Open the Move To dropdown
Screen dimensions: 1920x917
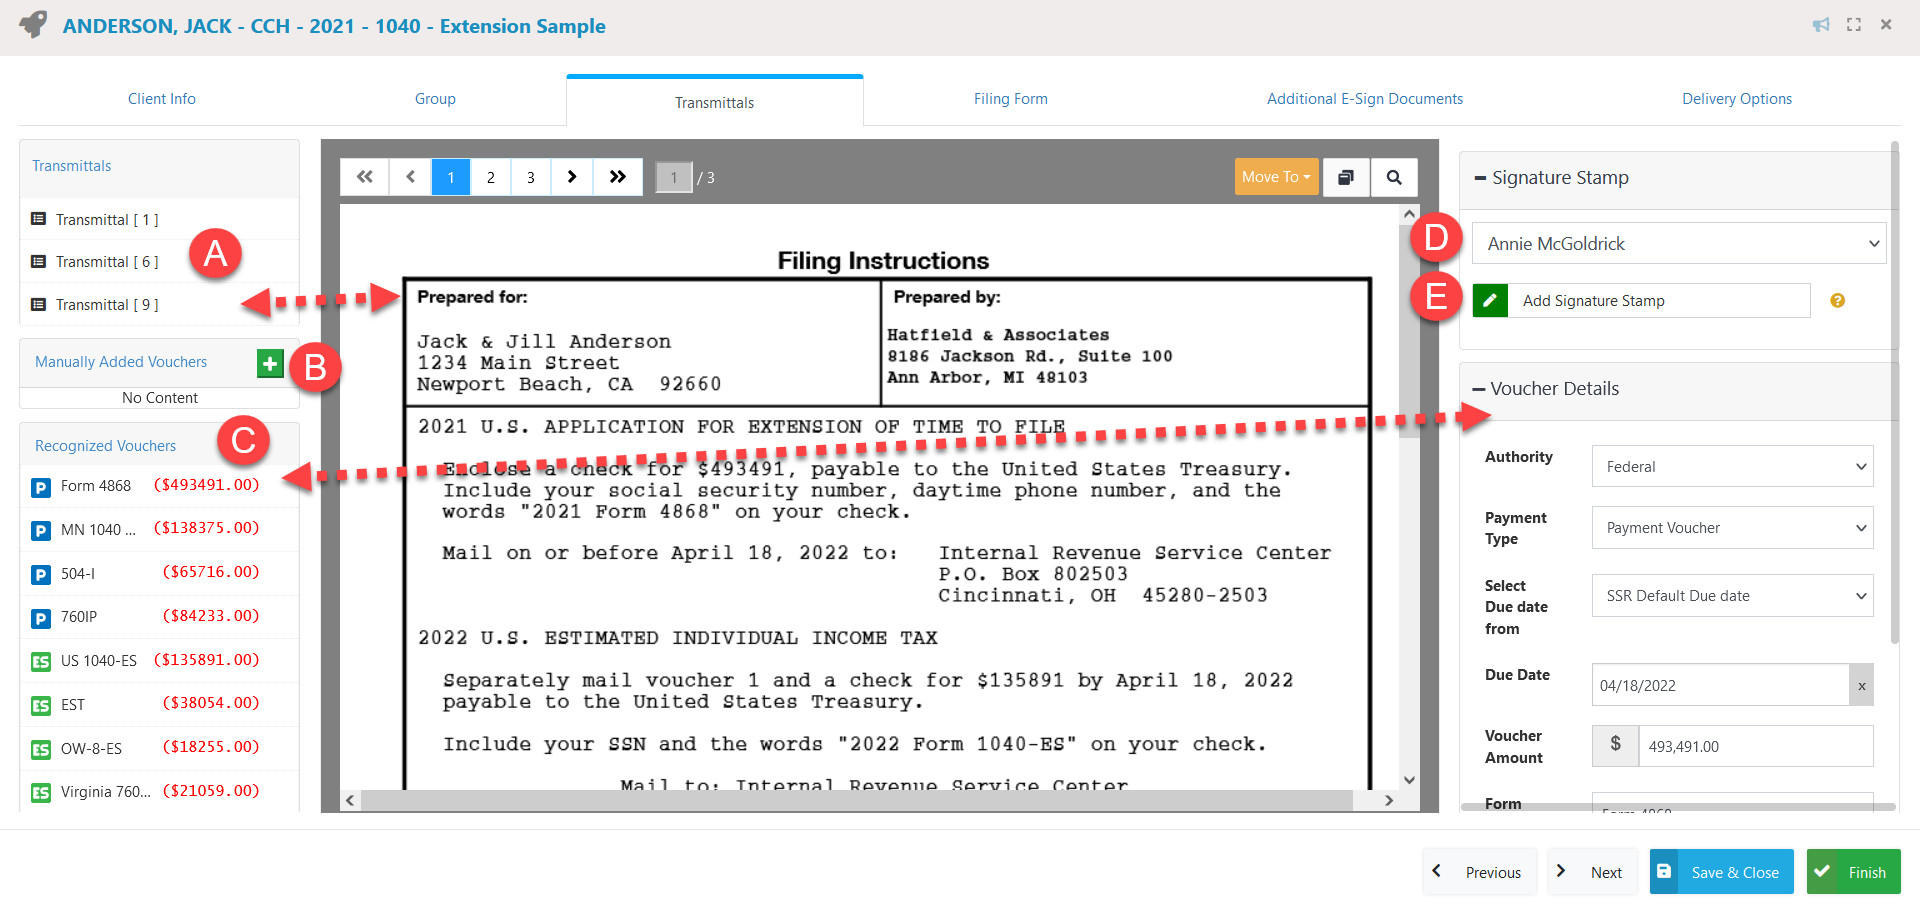tap(1276, 177)
